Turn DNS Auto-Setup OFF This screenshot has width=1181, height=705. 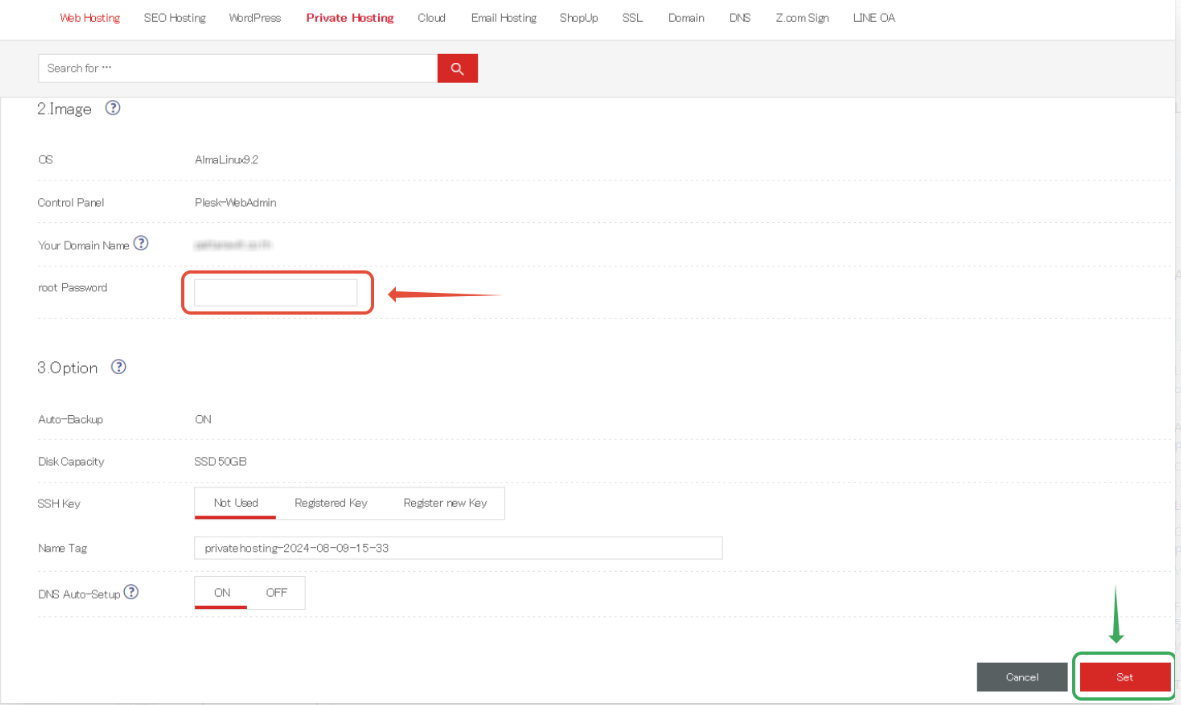tap(276, 593)
